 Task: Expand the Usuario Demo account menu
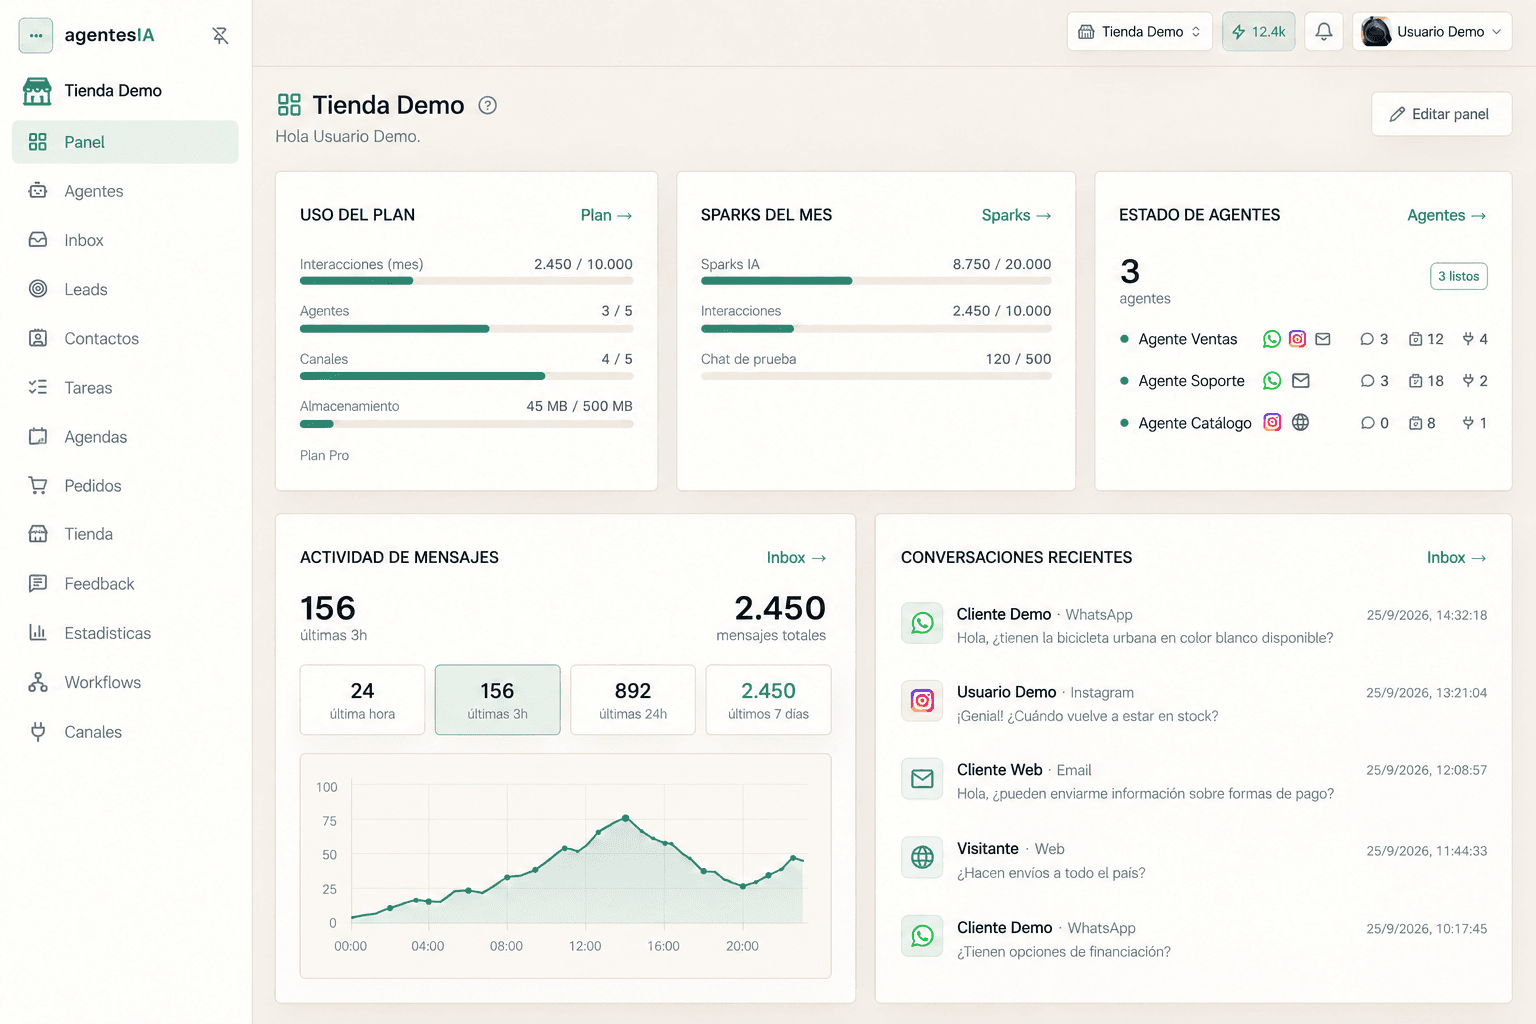(1432, 32)
